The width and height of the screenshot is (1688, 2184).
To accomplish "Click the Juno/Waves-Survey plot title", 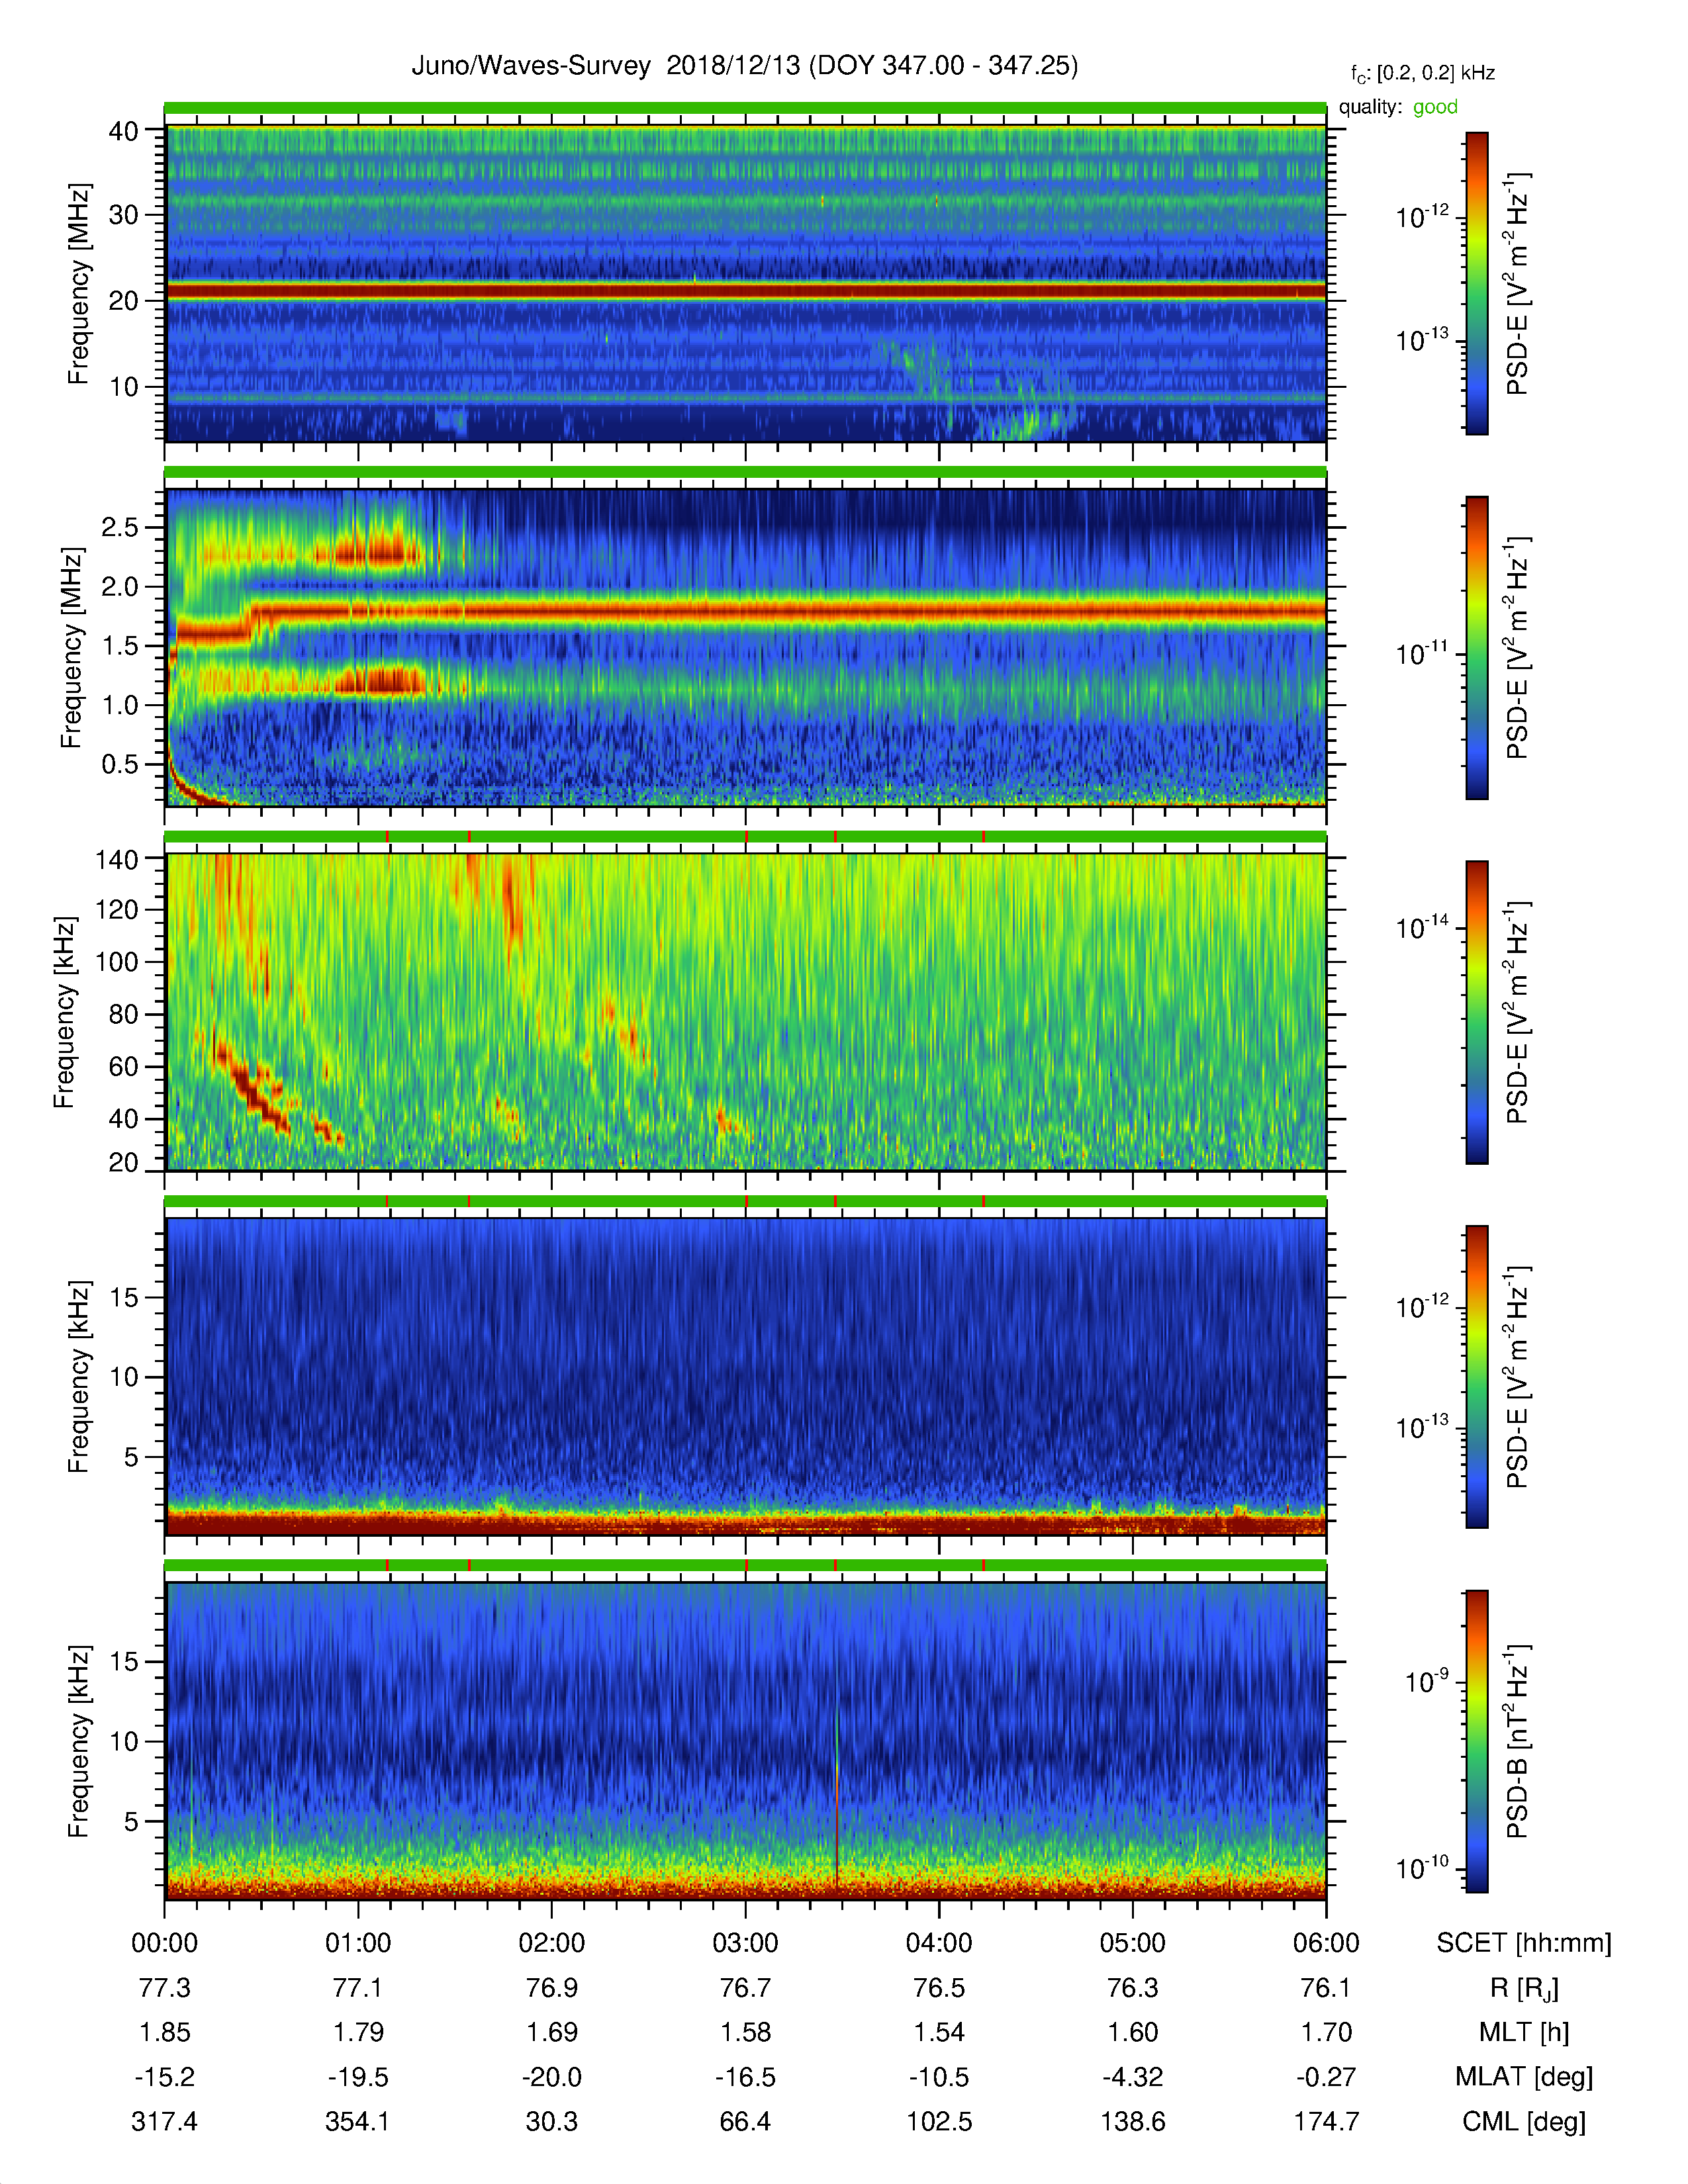I will tap(745, 66).
